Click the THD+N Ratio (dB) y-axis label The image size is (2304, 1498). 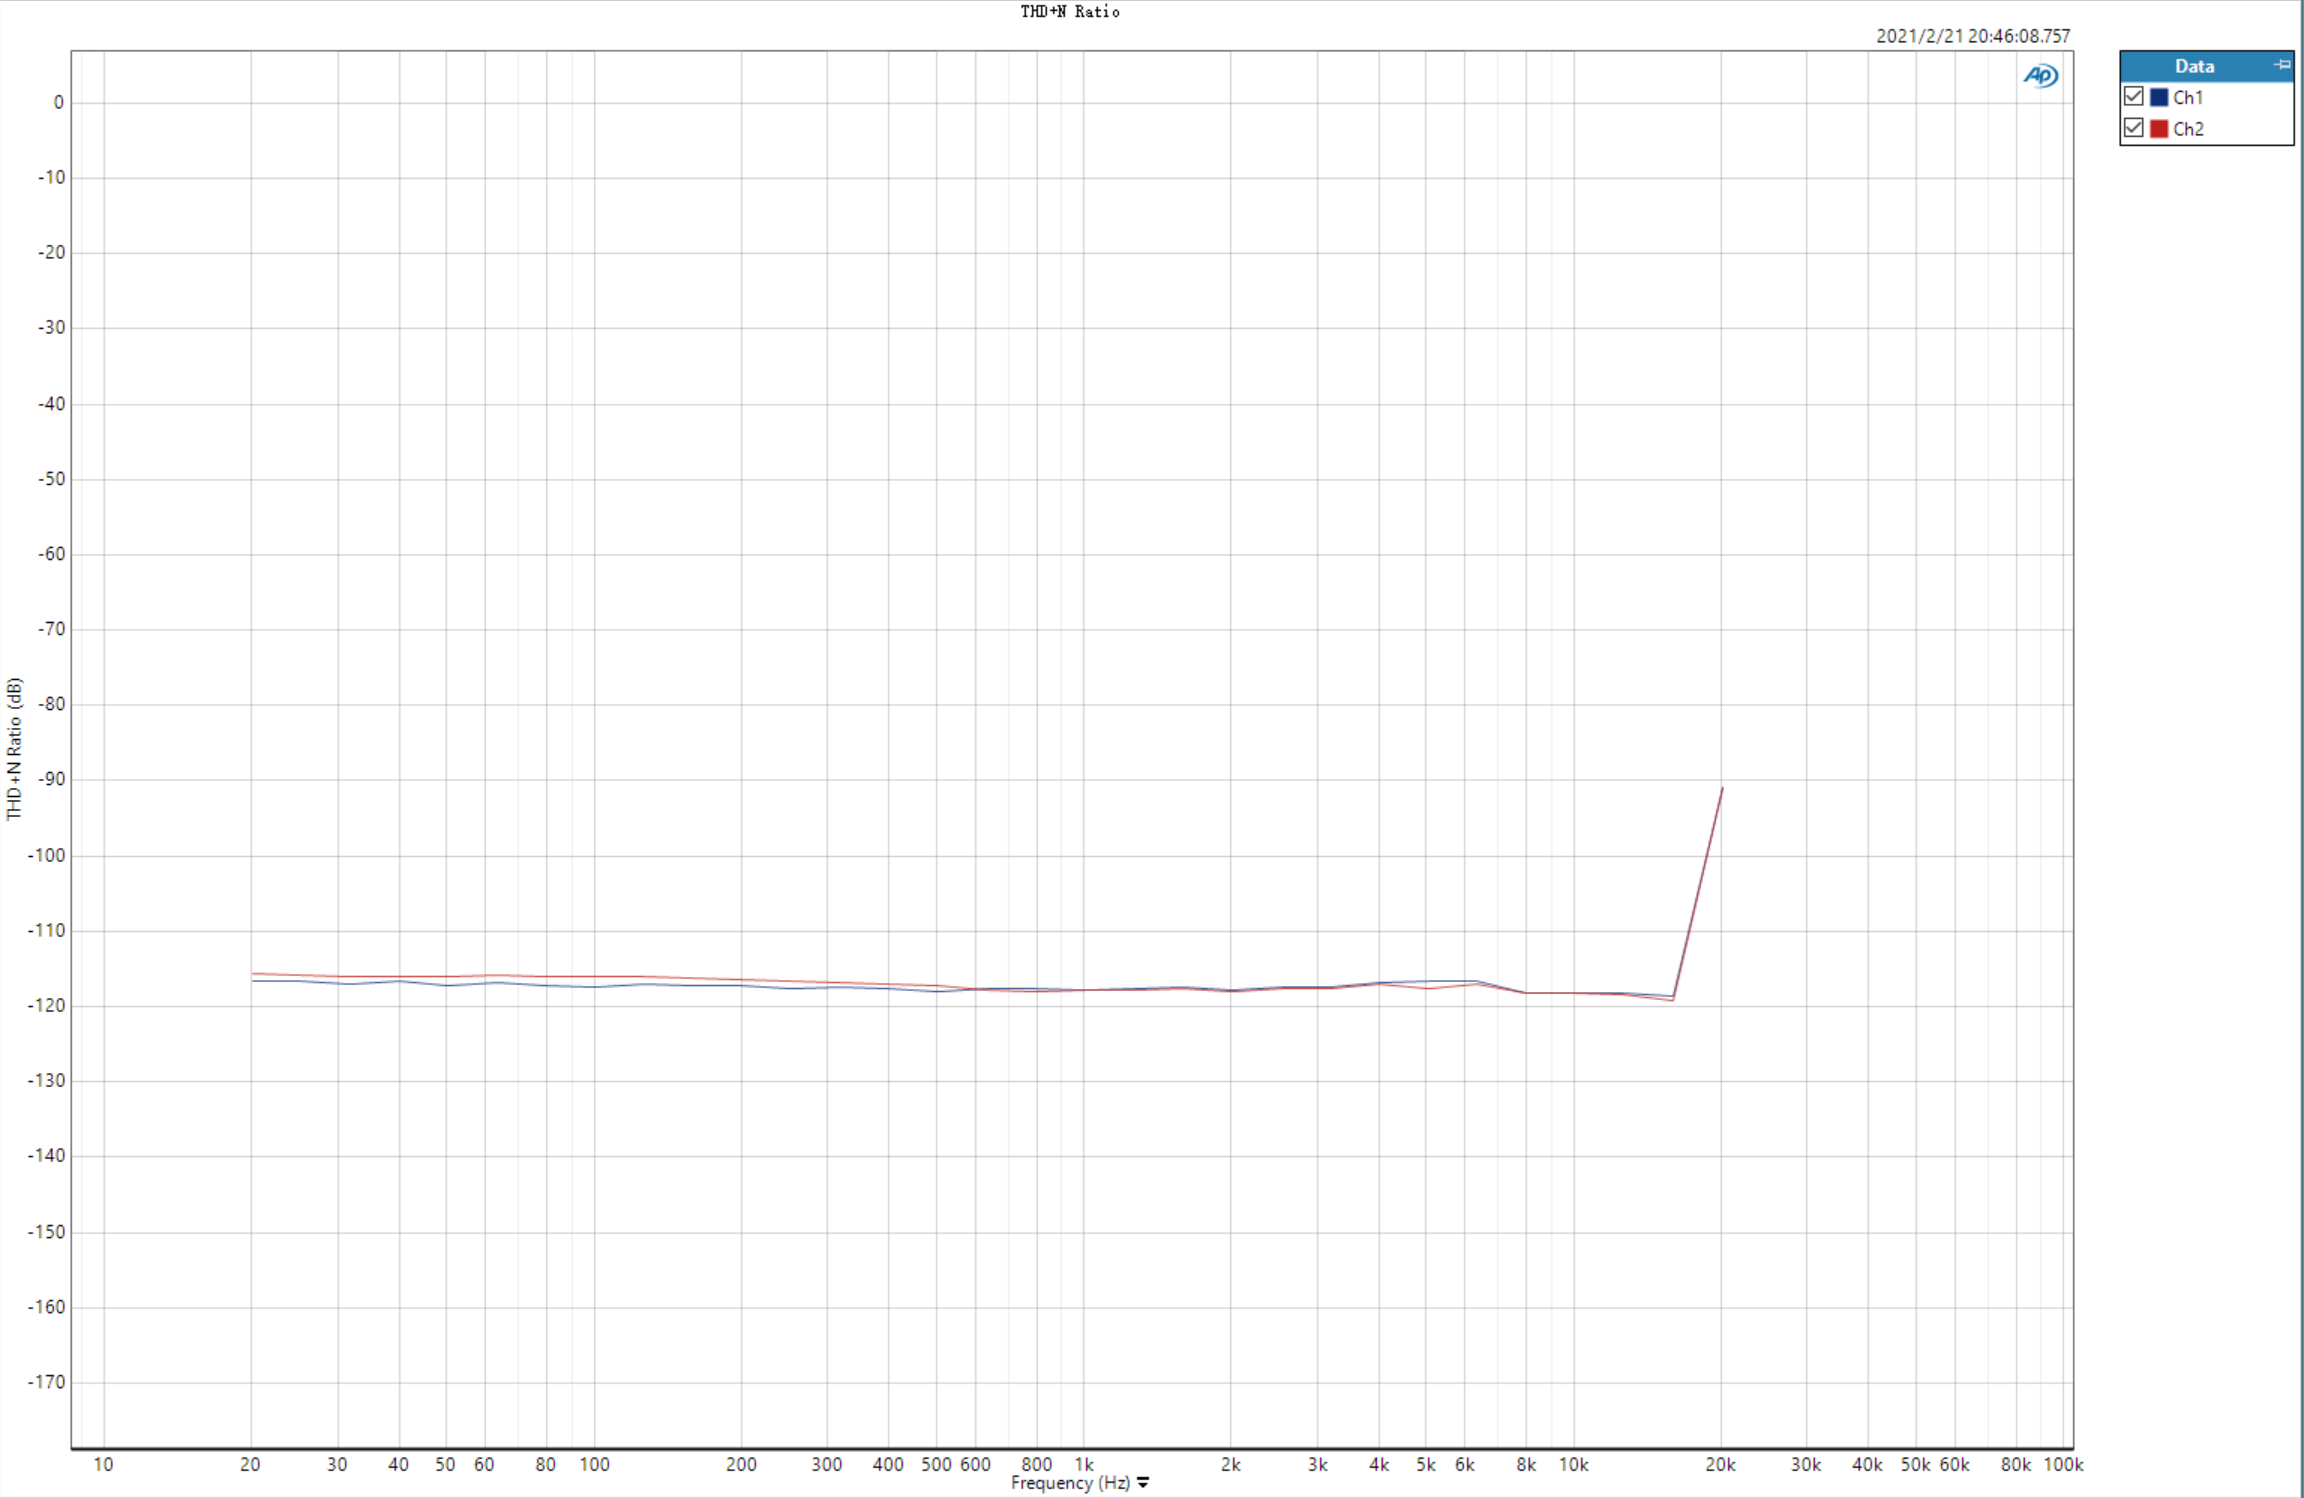point(14,749)
